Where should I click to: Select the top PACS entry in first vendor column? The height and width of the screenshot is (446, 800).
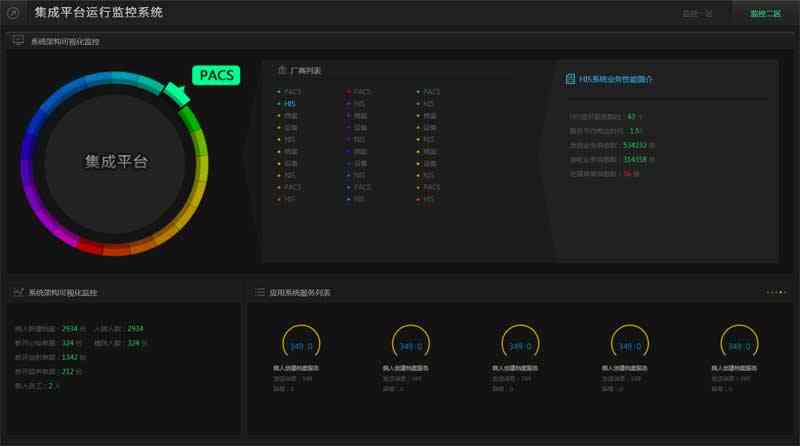(x=291, y=91)
